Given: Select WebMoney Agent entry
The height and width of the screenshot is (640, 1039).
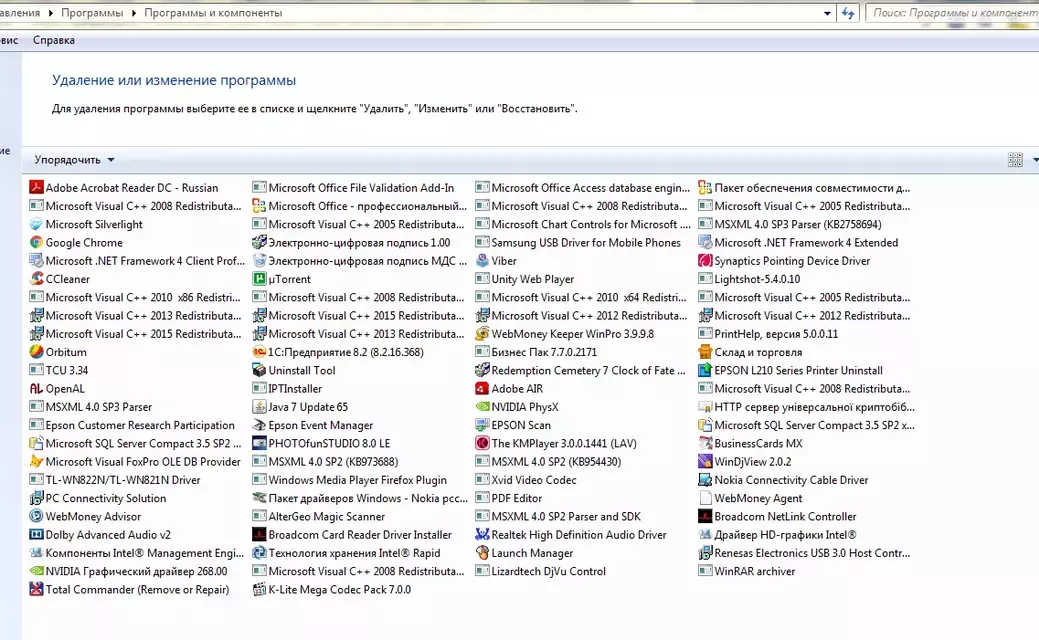Looking at the screenshot, I should coord(751,498).
